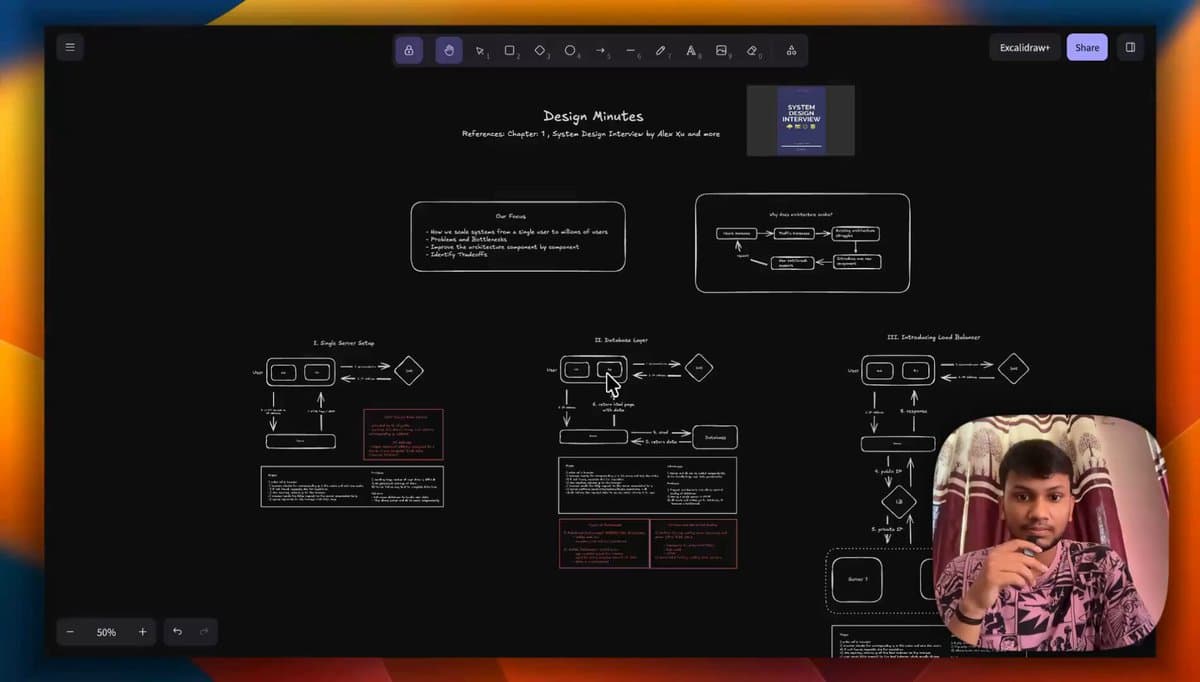Select the Text tool
Screen dimensions: 1200x682
(x=691, y=50)
